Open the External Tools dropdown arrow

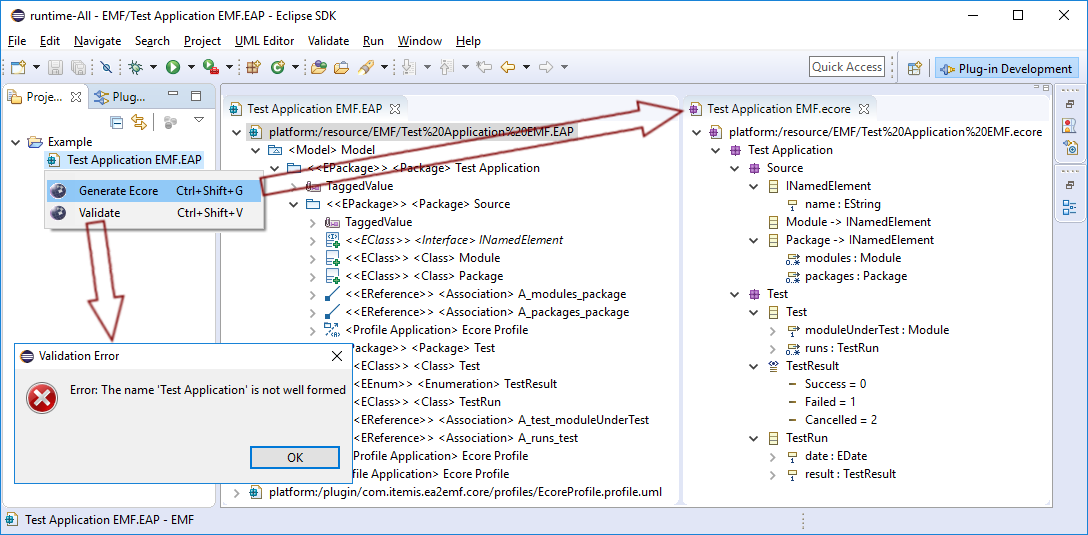[229, 67]
